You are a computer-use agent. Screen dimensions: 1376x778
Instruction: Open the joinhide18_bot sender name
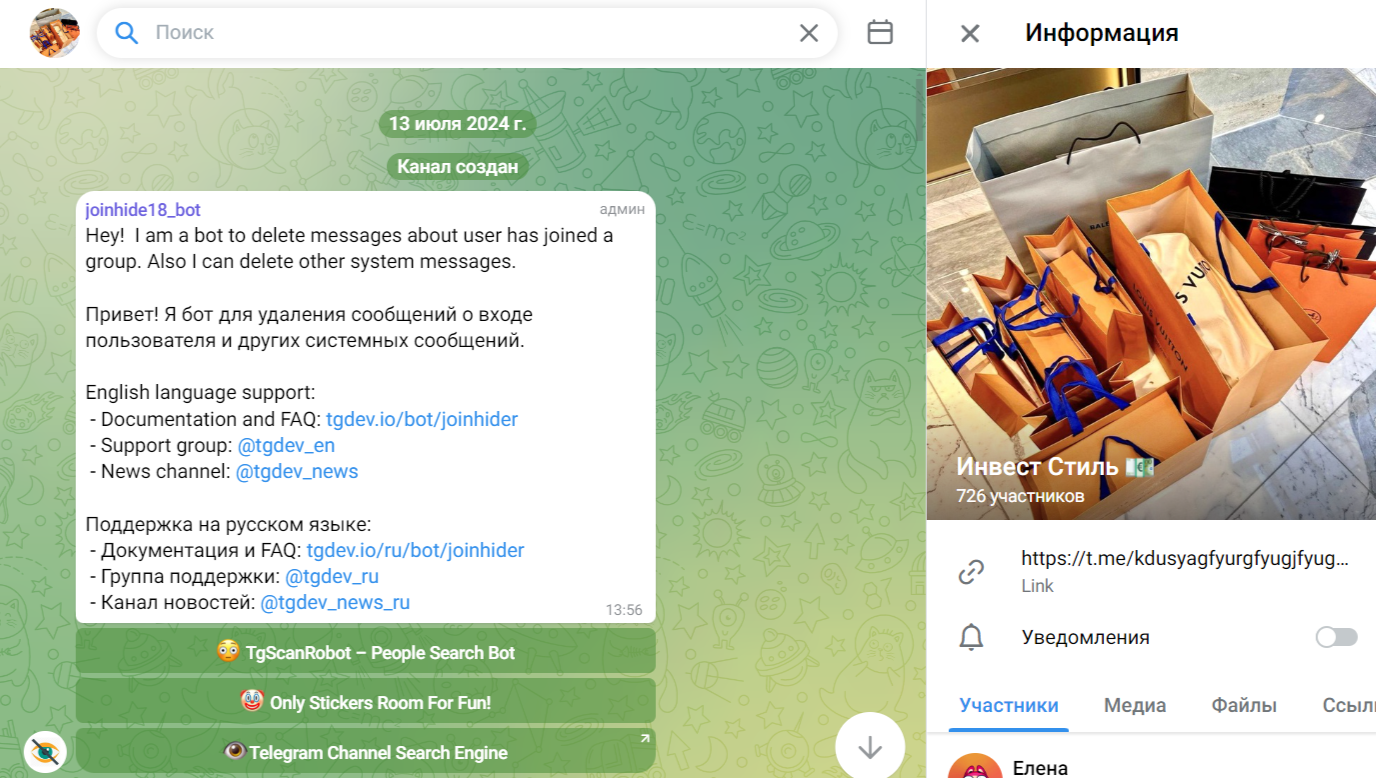pyautogui.click(x=143, y=210)
